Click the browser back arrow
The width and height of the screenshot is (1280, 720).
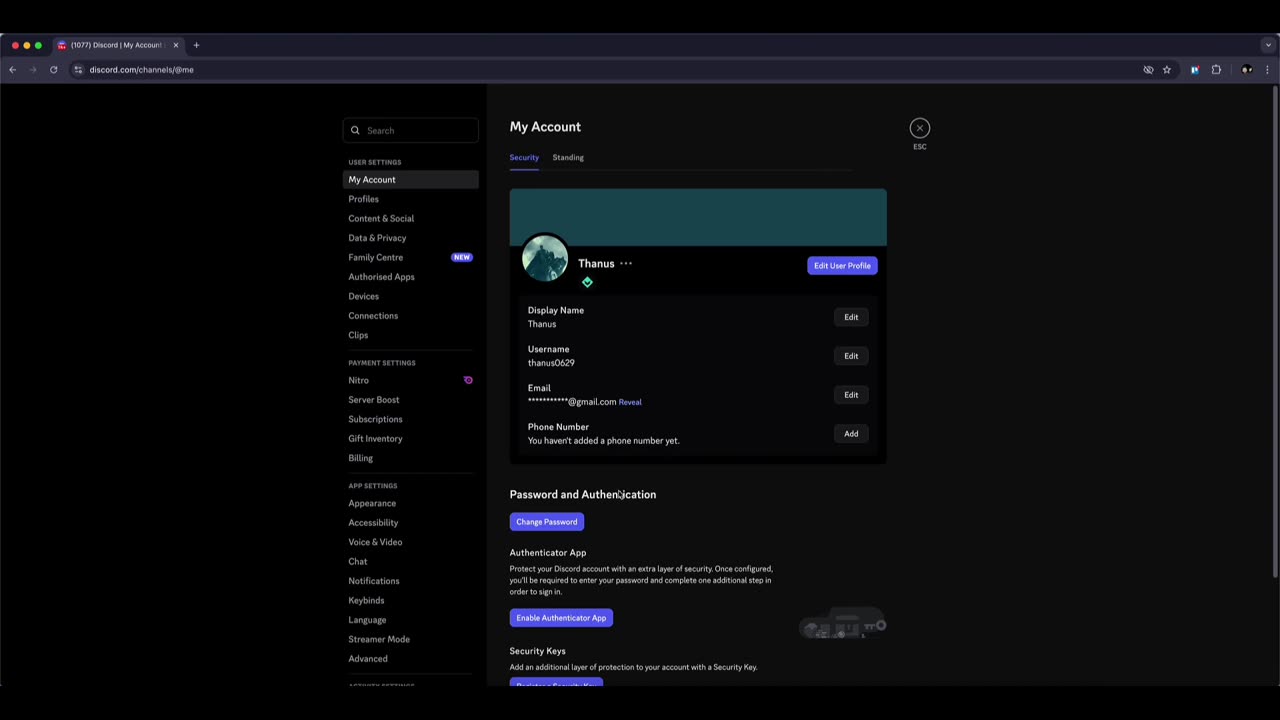coord(12,70)
